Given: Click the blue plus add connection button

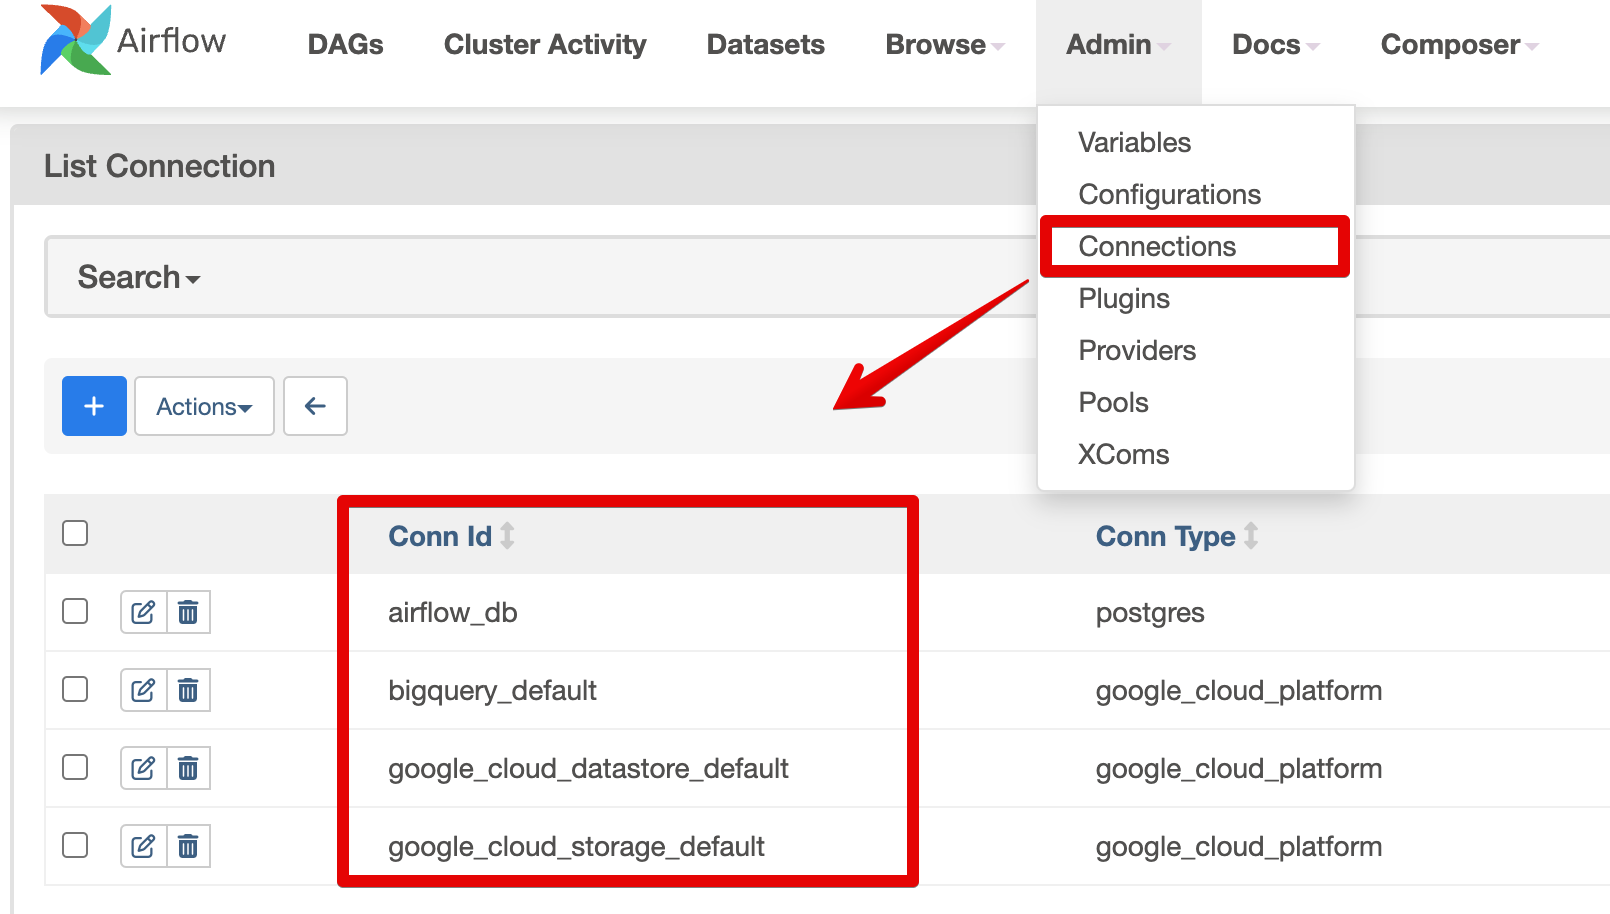Looking at the screenshot, I should pos(94,406).
